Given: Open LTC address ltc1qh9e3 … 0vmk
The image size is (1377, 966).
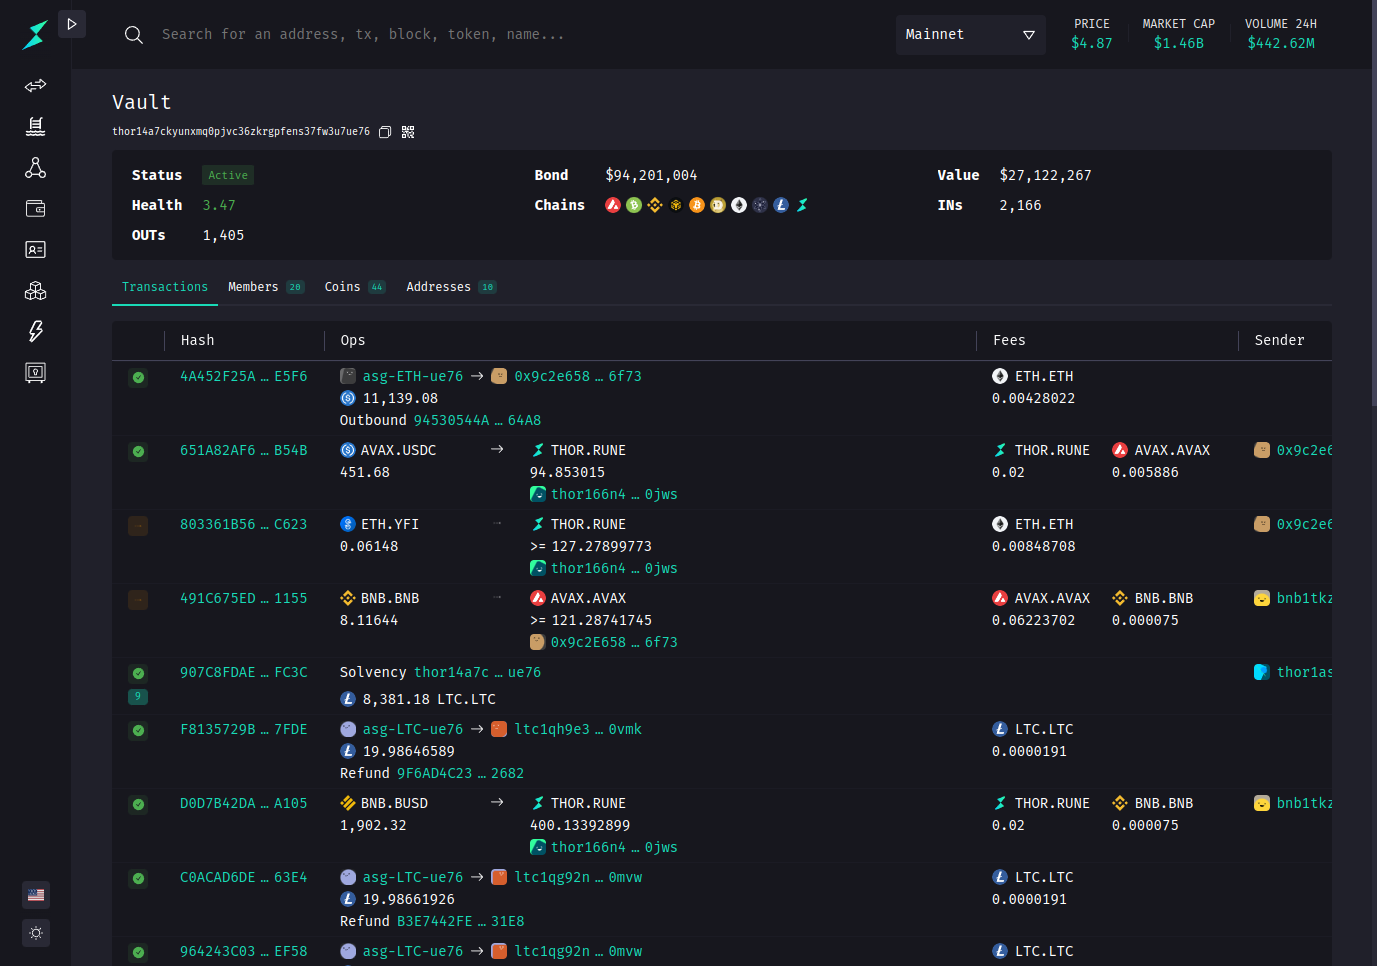Looking at the screenshot, I should [578, 729].
